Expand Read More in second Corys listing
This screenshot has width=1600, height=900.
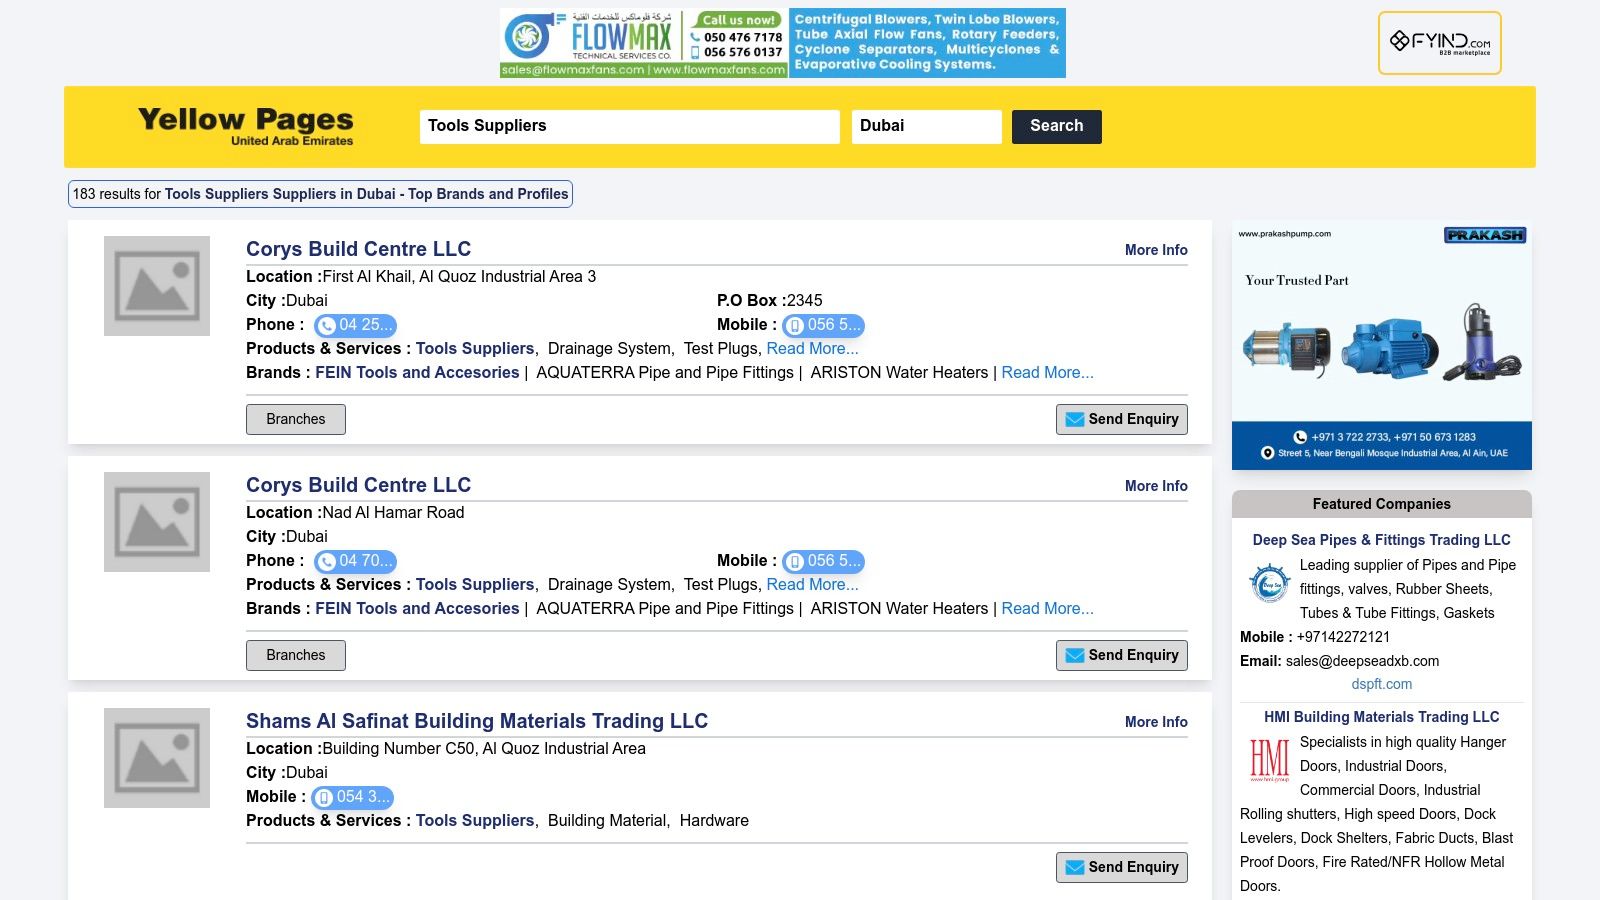click(811, 584)
